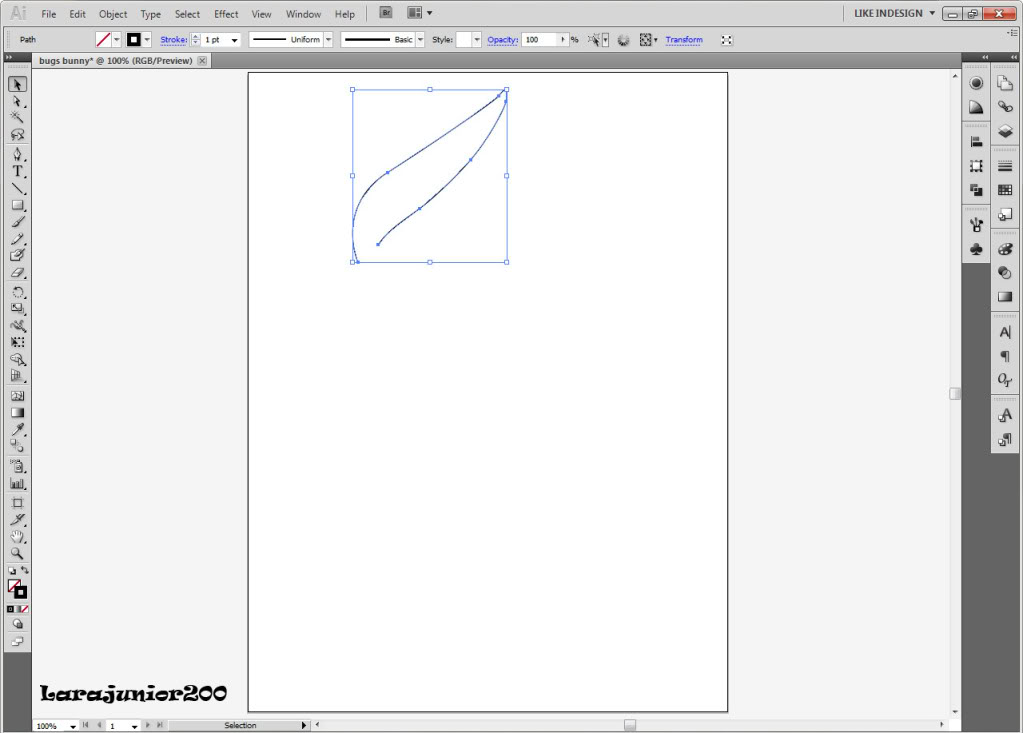Image resolution: width=1023 pixels, height=733 pixels.
Task: Select the Magic Wand tool
Action: [x=17, y=117]
